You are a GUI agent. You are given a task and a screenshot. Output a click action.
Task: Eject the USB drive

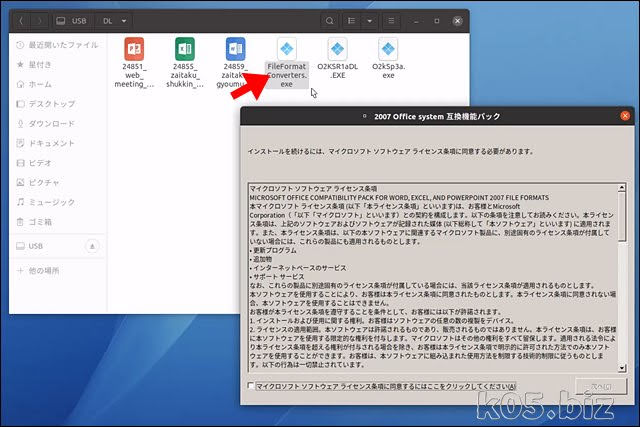[x=92, y=246]
